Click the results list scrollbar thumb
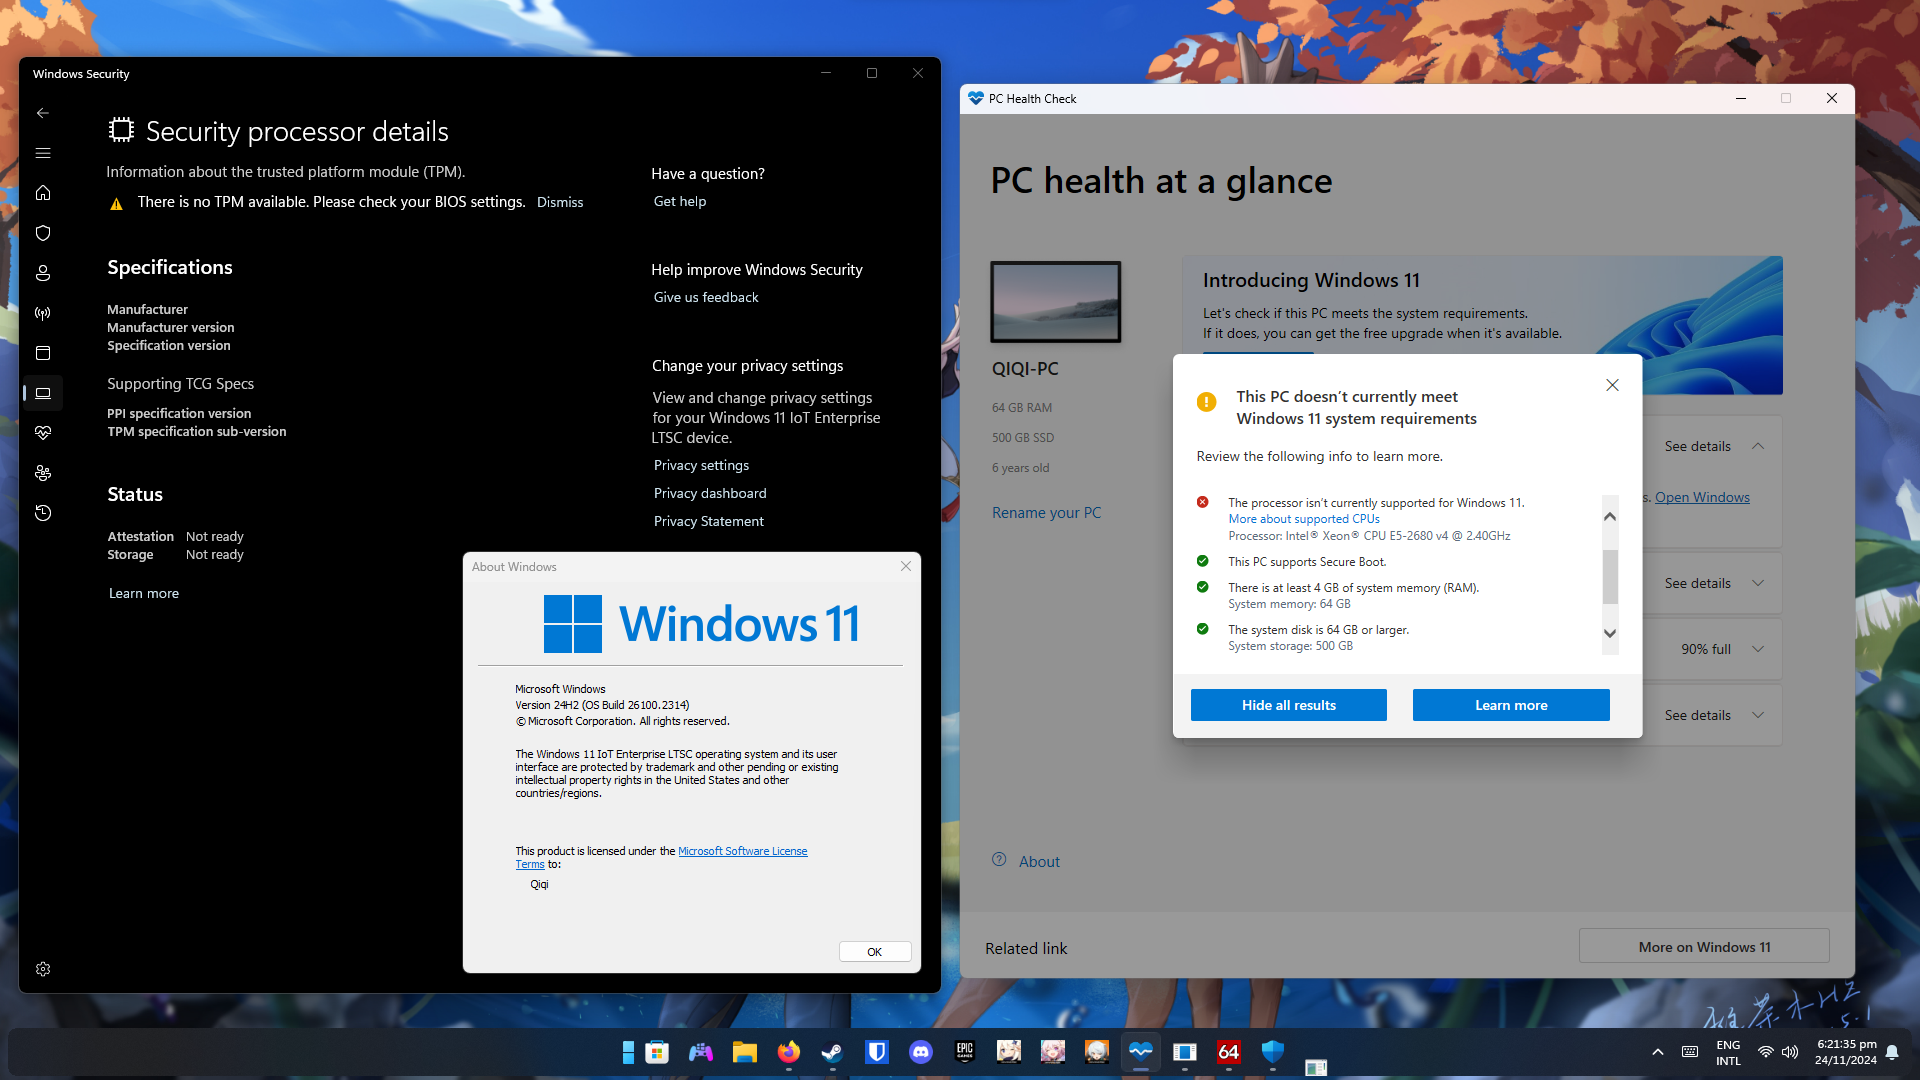The width and height of the screenshot is (1920, 1080). click(1610, 576)
